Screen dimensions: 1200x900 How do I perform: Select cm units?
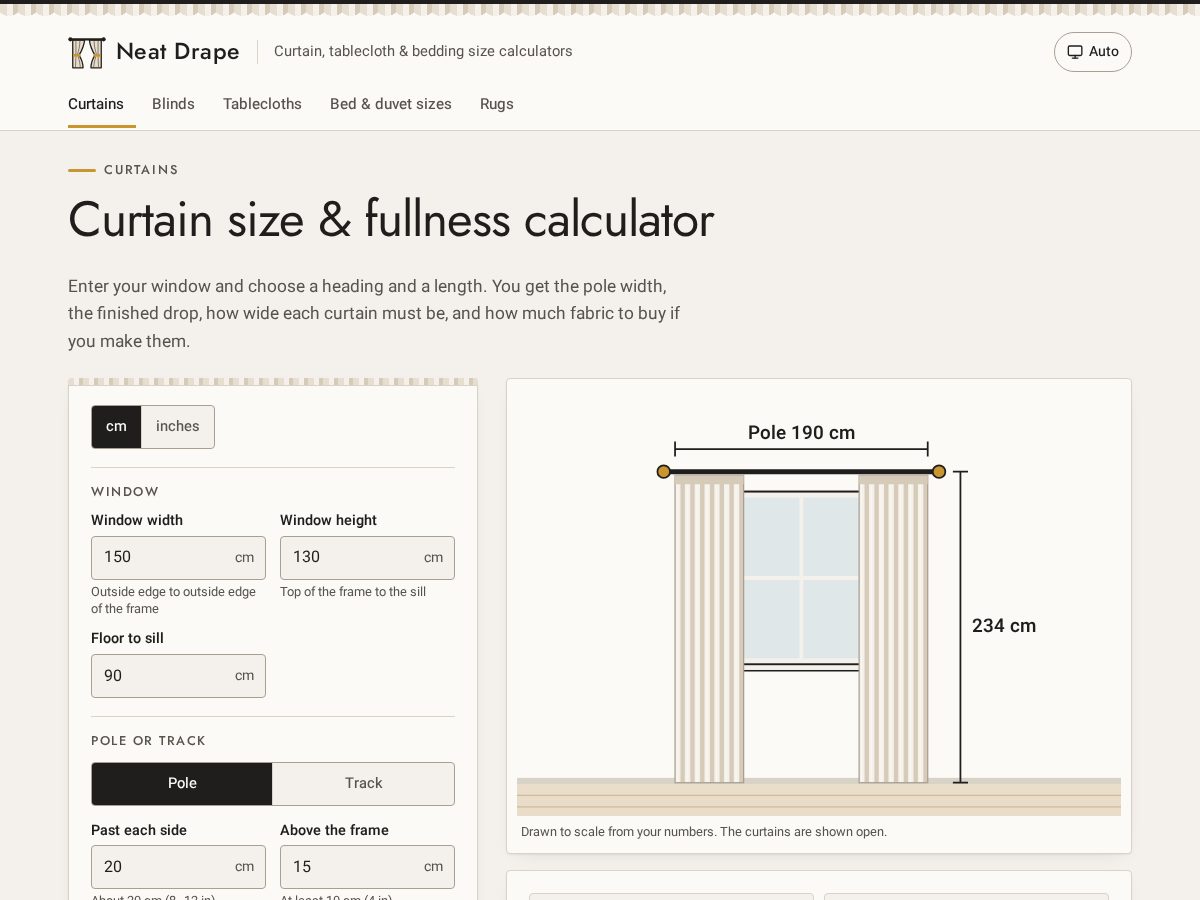[116, 427]
